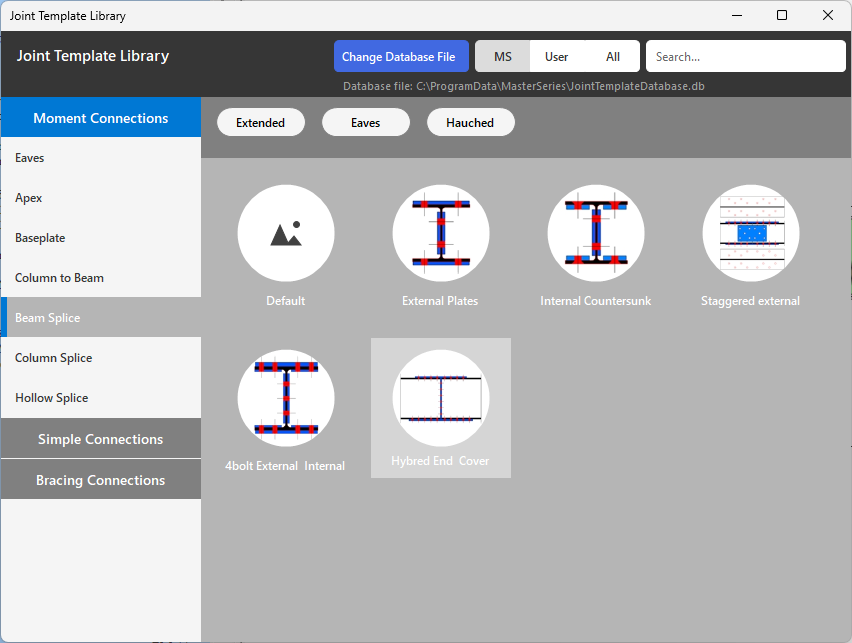Select Column Splice in the sidebar
The height and width of the screenshot is (643, 852).
(53, 358)
